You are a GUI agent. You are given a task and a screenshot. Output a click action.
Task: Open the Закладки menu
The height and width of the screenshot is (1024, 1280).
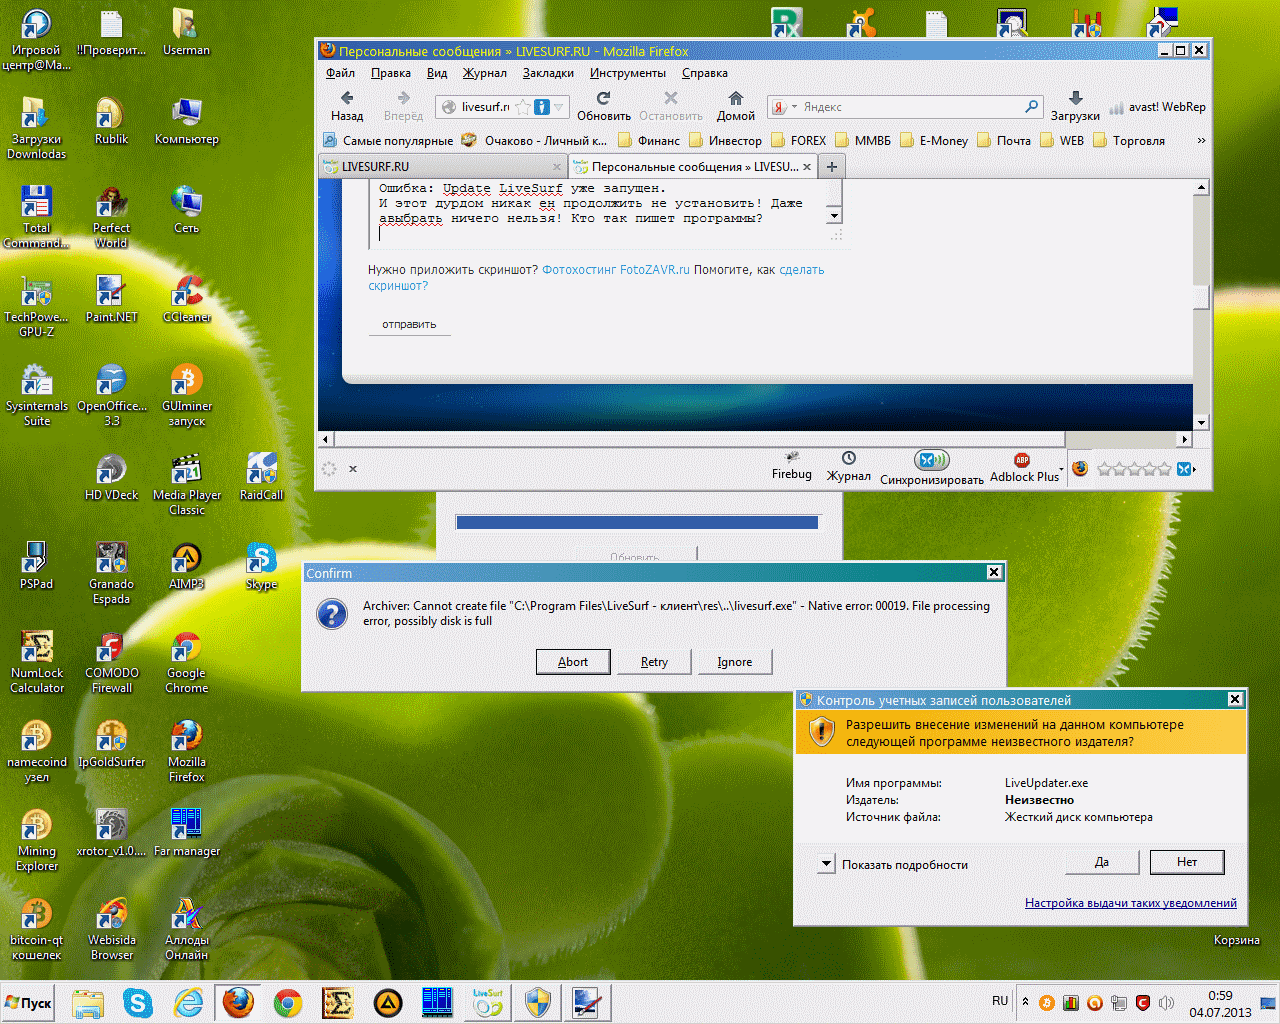[548, 73]
